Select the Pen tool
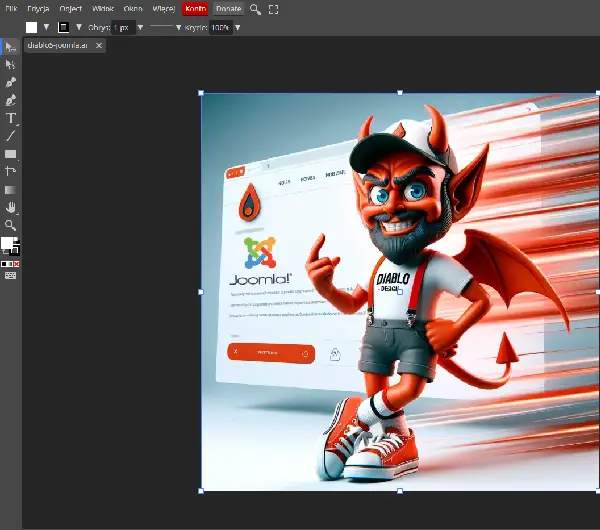 coord(10,82)
